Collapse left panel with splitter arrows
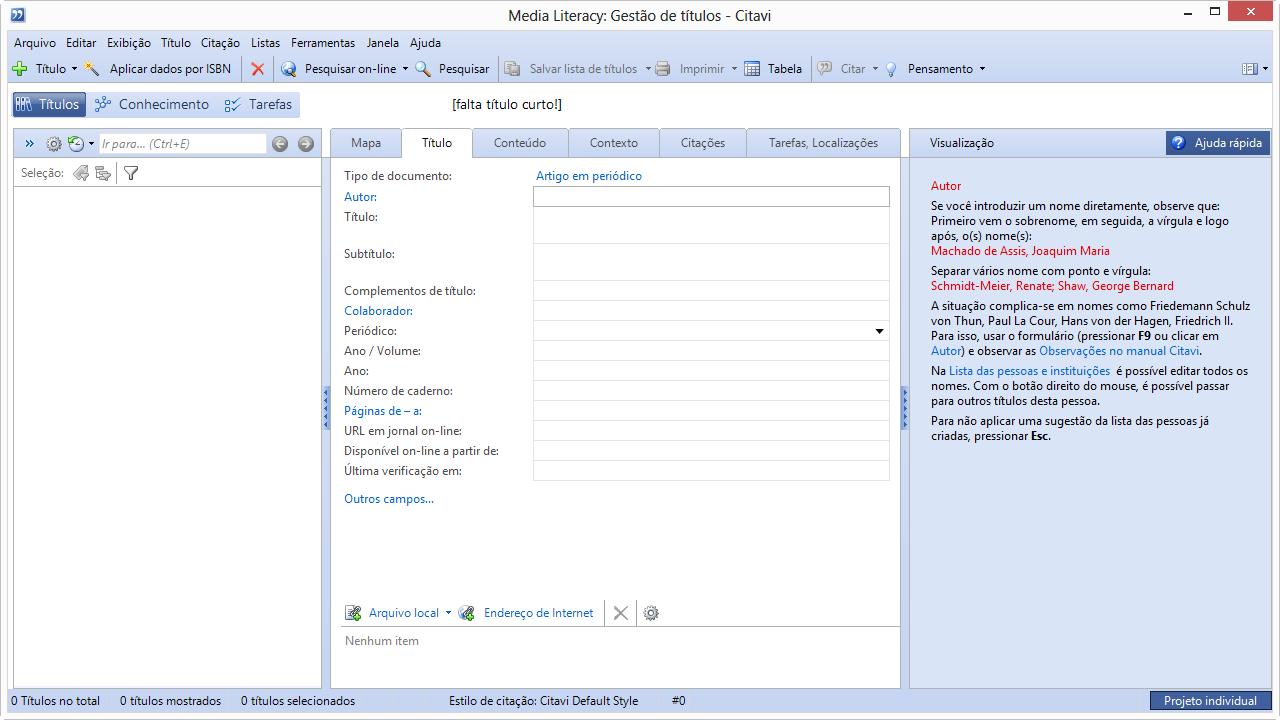This screenshot has width=1280, height=720. coord(326,408)
